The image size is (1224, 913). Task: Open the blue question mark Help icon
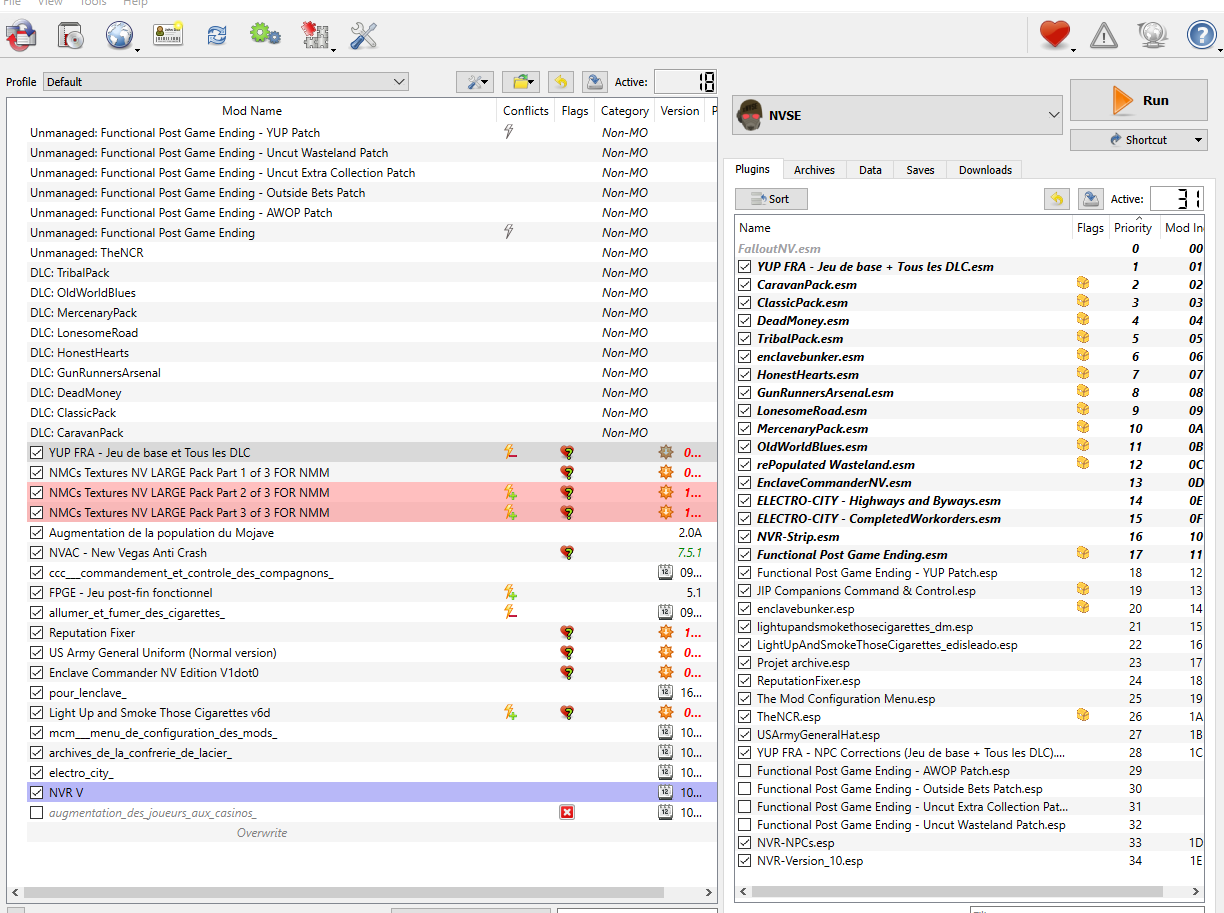(1200, 36)
